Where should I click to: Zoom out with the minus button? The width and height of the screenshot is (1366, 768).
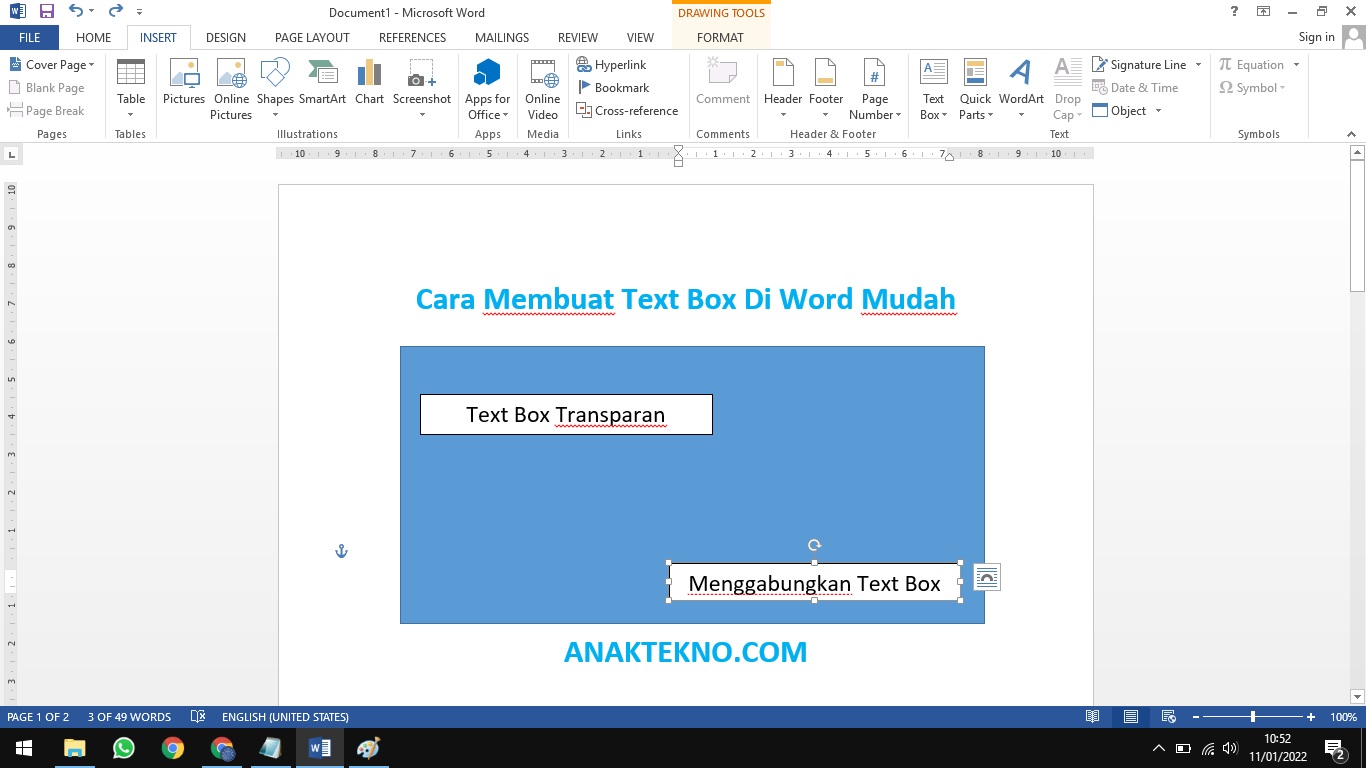tap(1195, 717)
